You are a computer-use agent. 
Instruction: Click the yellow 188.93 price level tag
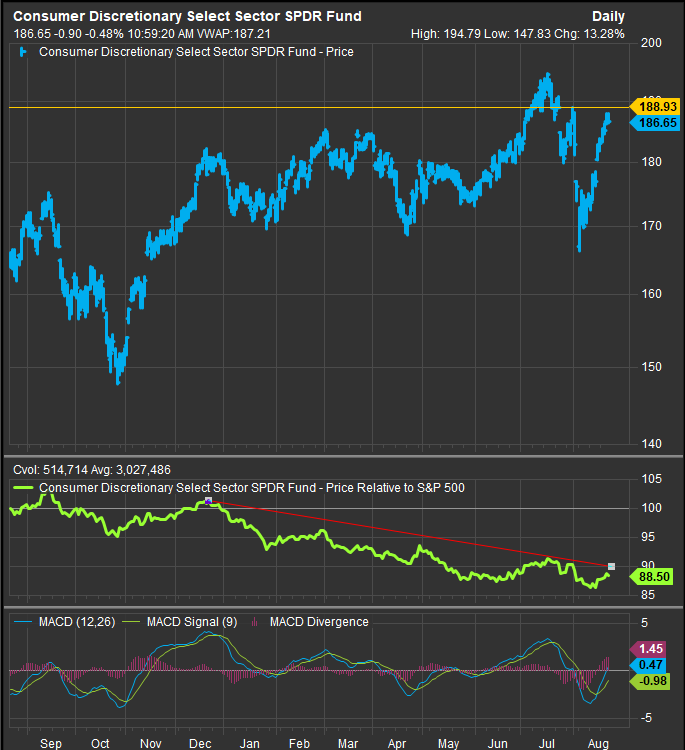point(654,107)
